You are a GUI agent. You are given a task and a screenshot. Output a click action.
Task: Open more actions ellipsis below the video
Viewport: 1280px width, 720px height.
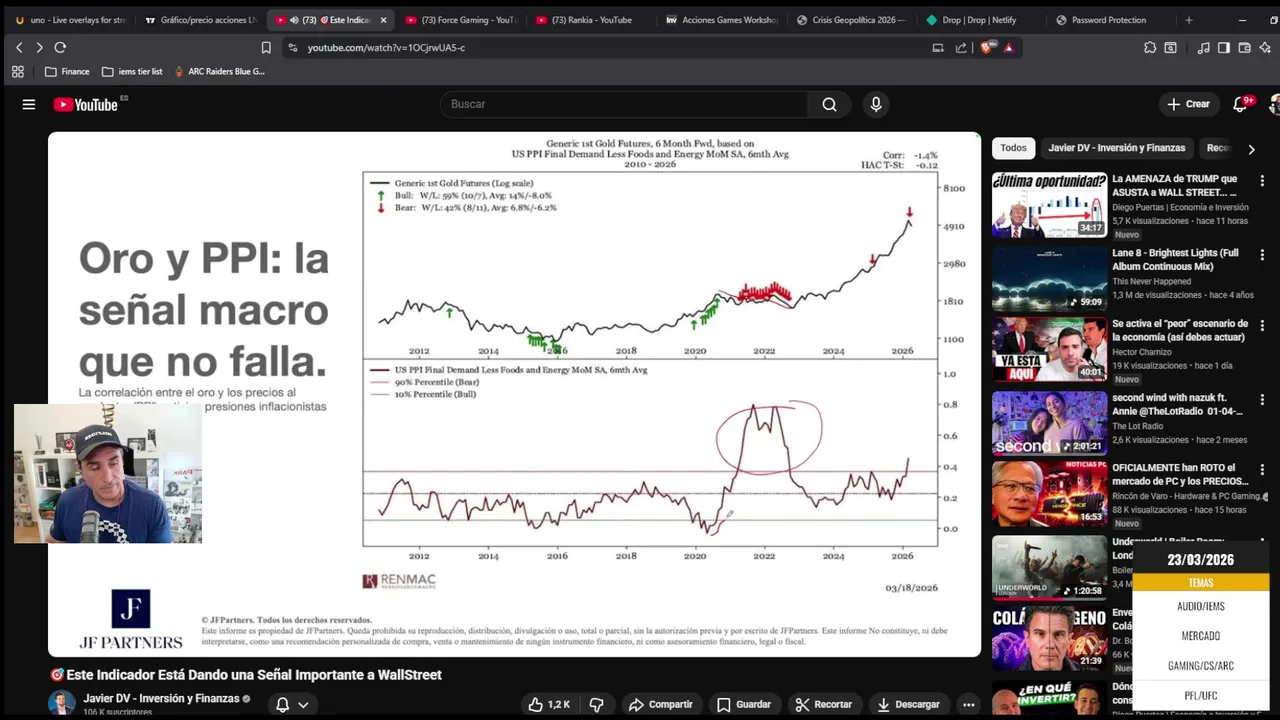coord(968,704)
